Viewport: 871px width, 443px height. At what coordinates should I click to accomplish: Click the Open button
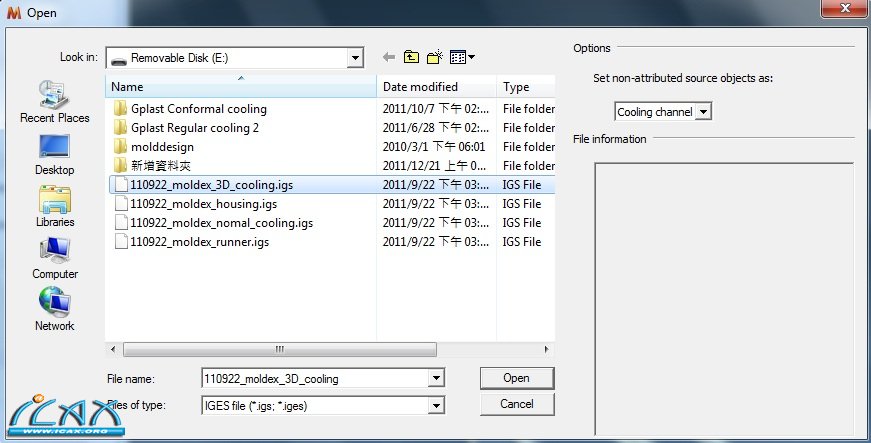tap(517, 378)
